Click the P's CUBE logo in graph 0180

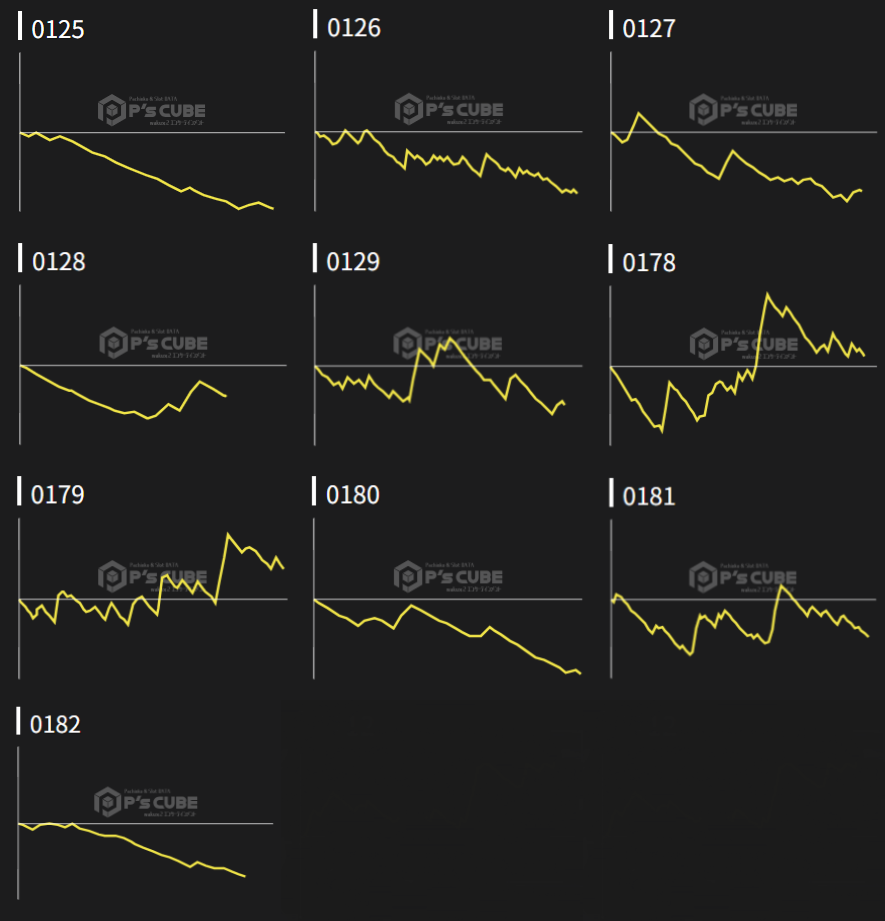point(449,577)
